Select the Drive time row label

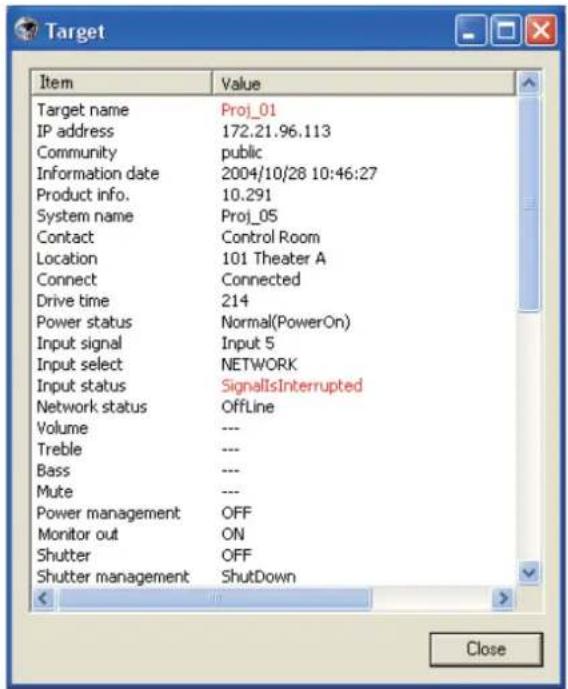72,301
